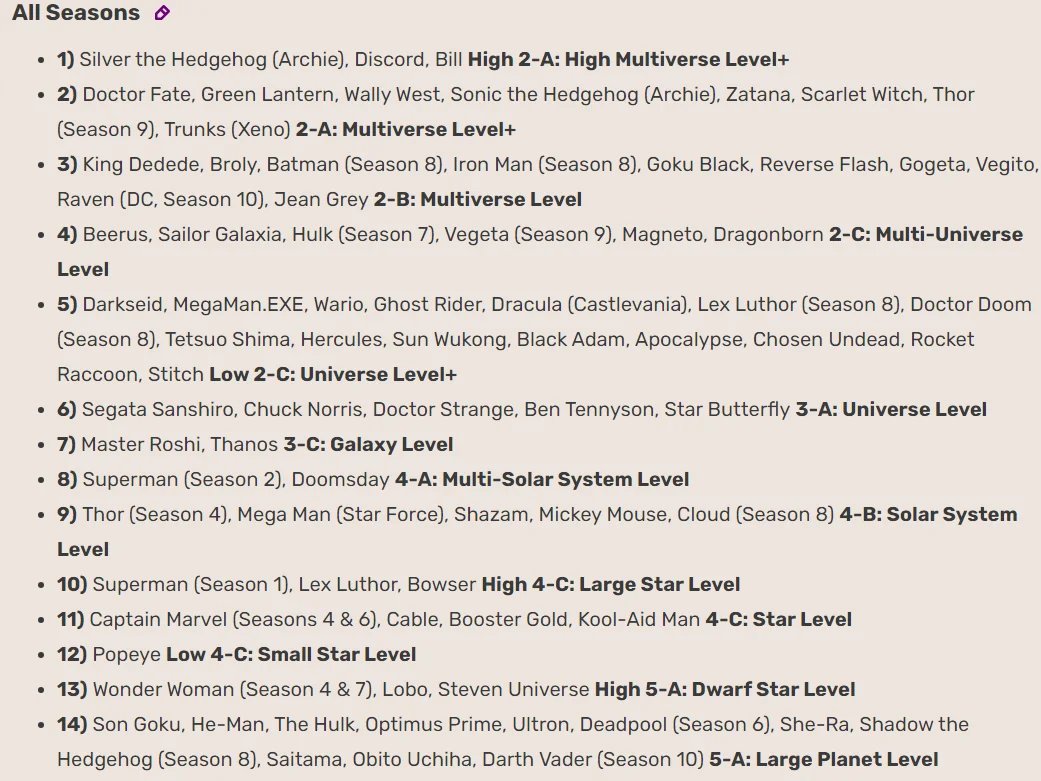Click "Kool-Aid Man" in row 11

[x=639, y=619]
